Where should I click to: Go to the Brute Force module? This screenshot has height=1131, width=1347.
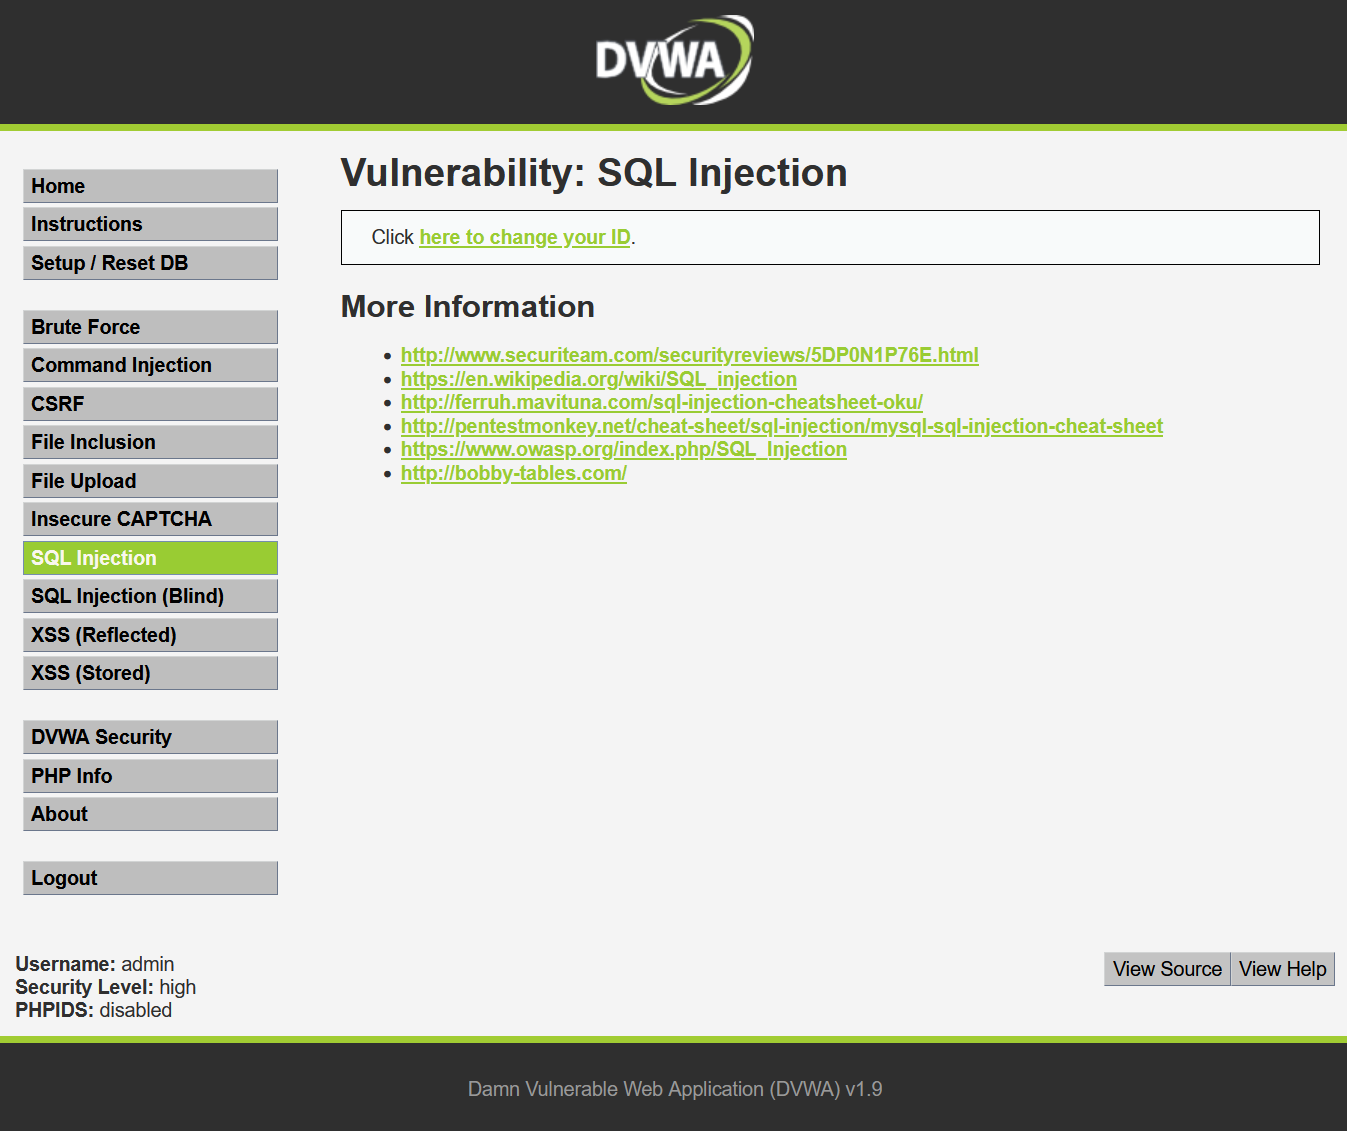pyautogui.click(x=149, y=326)
